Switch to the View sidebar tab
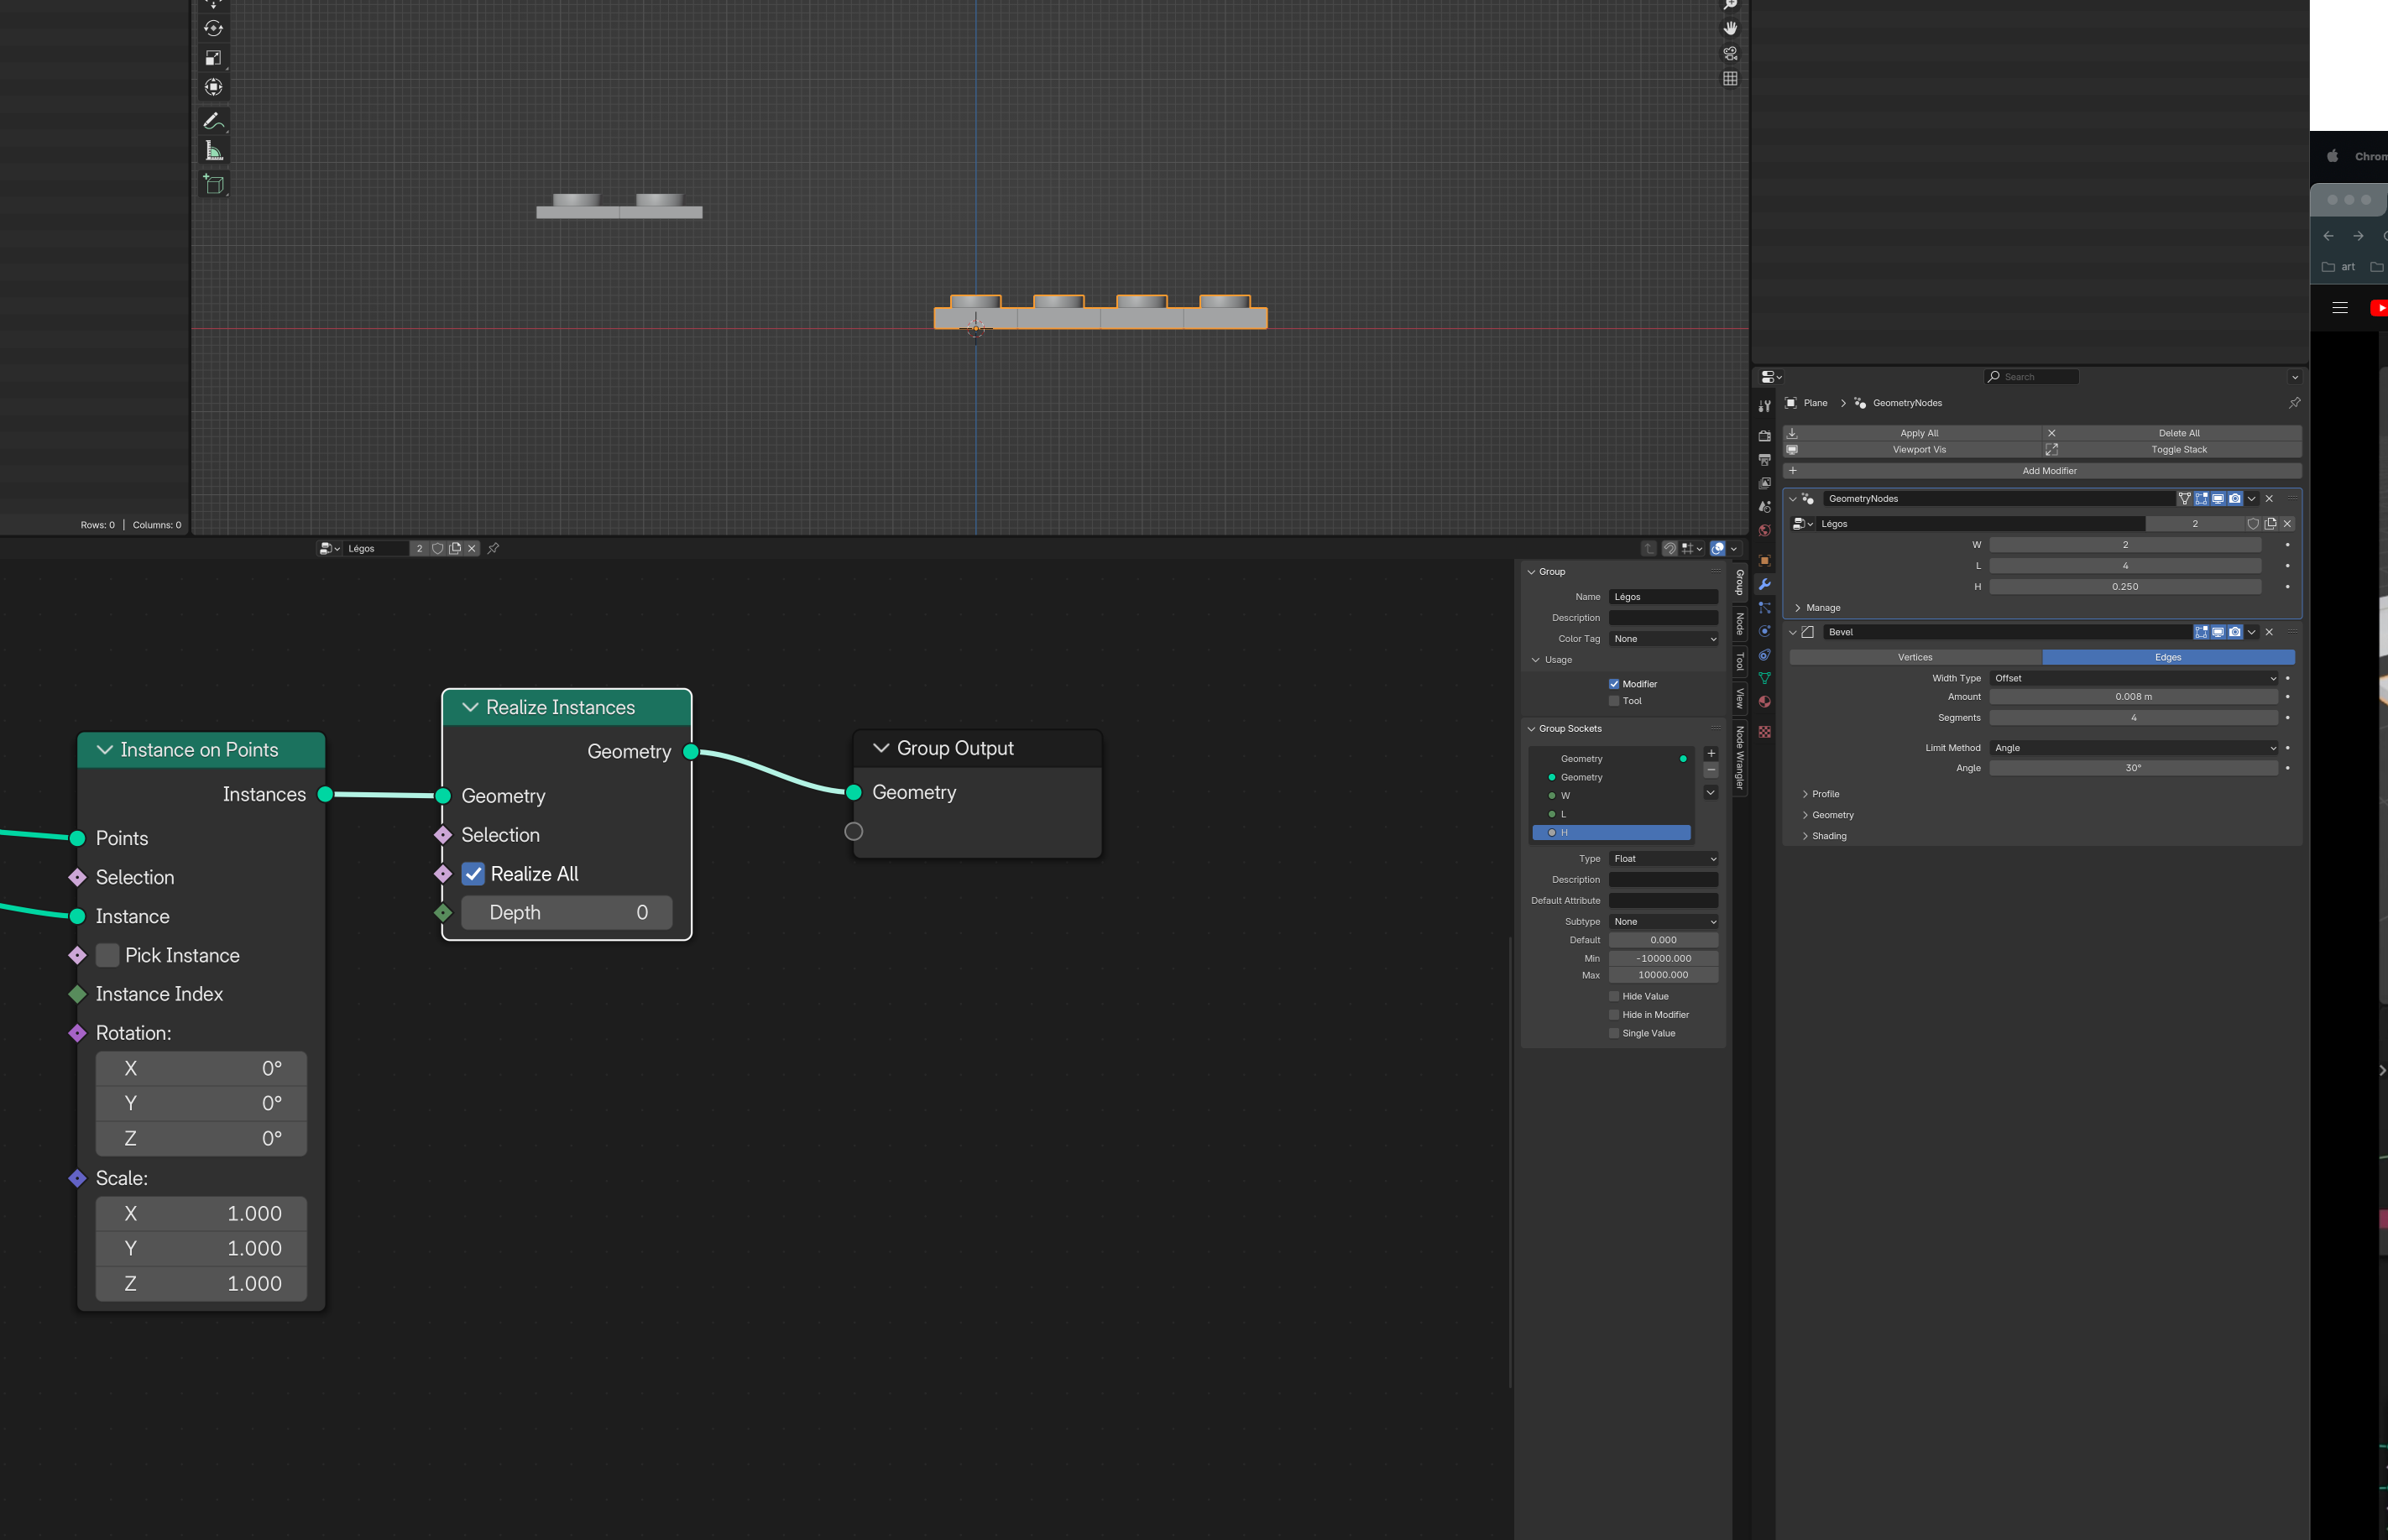This screenshot has height=1540, width=2388. 1740,698
